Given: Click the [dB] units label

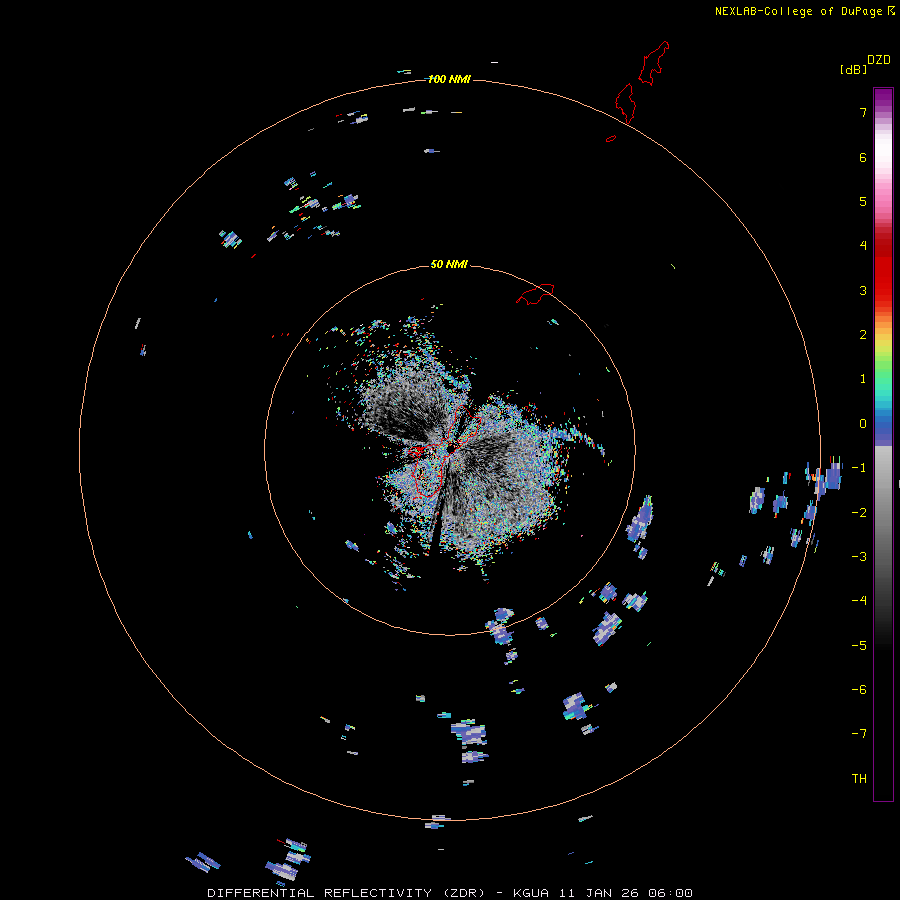Looking at the screenshot, I should point(854,69).
